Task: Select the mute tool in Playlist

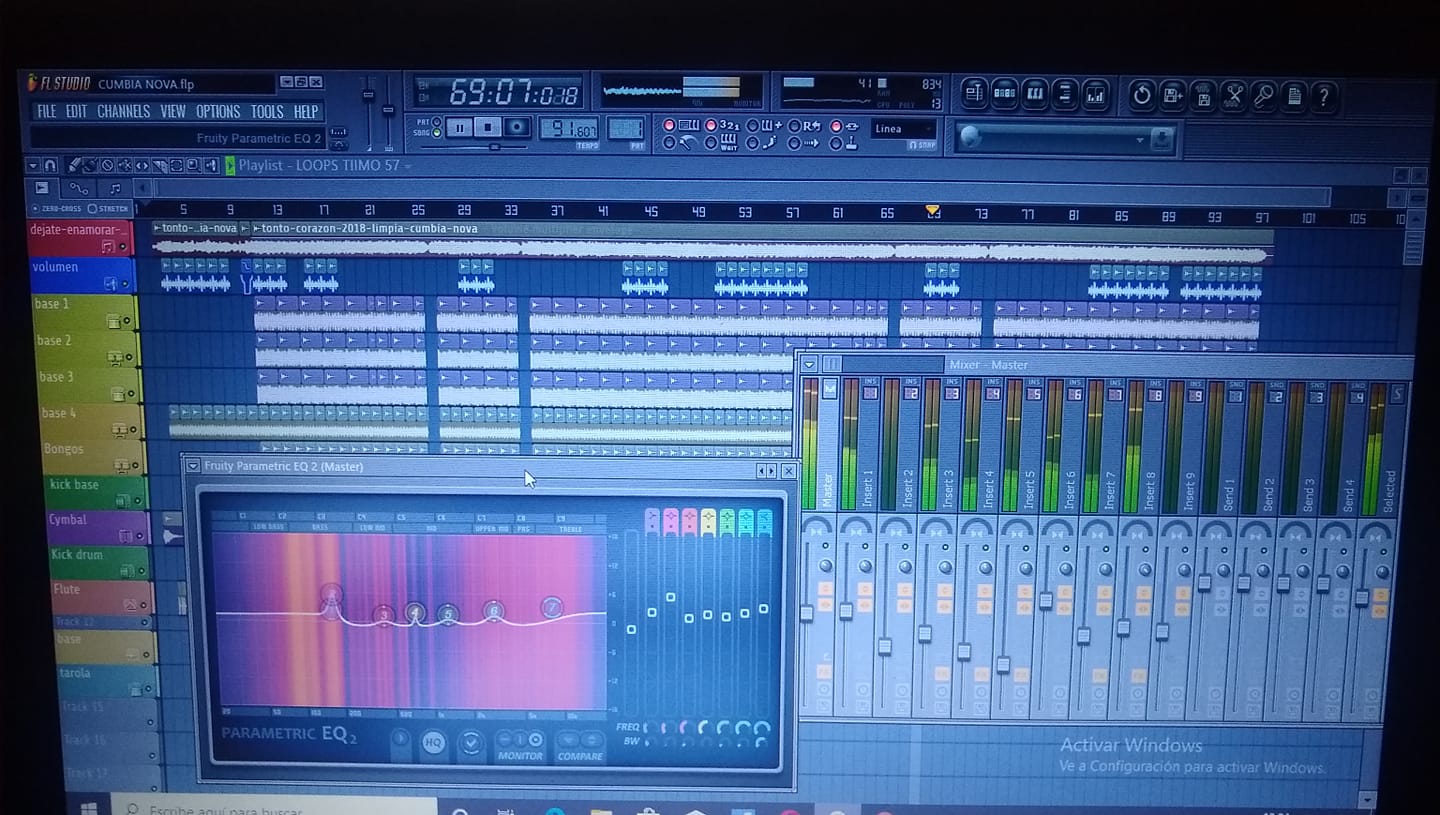Action: pos(124,165)
